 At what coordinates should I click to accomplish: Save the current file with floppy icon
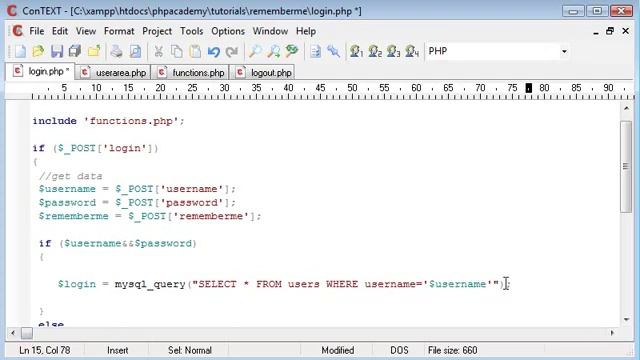[57, 51]
